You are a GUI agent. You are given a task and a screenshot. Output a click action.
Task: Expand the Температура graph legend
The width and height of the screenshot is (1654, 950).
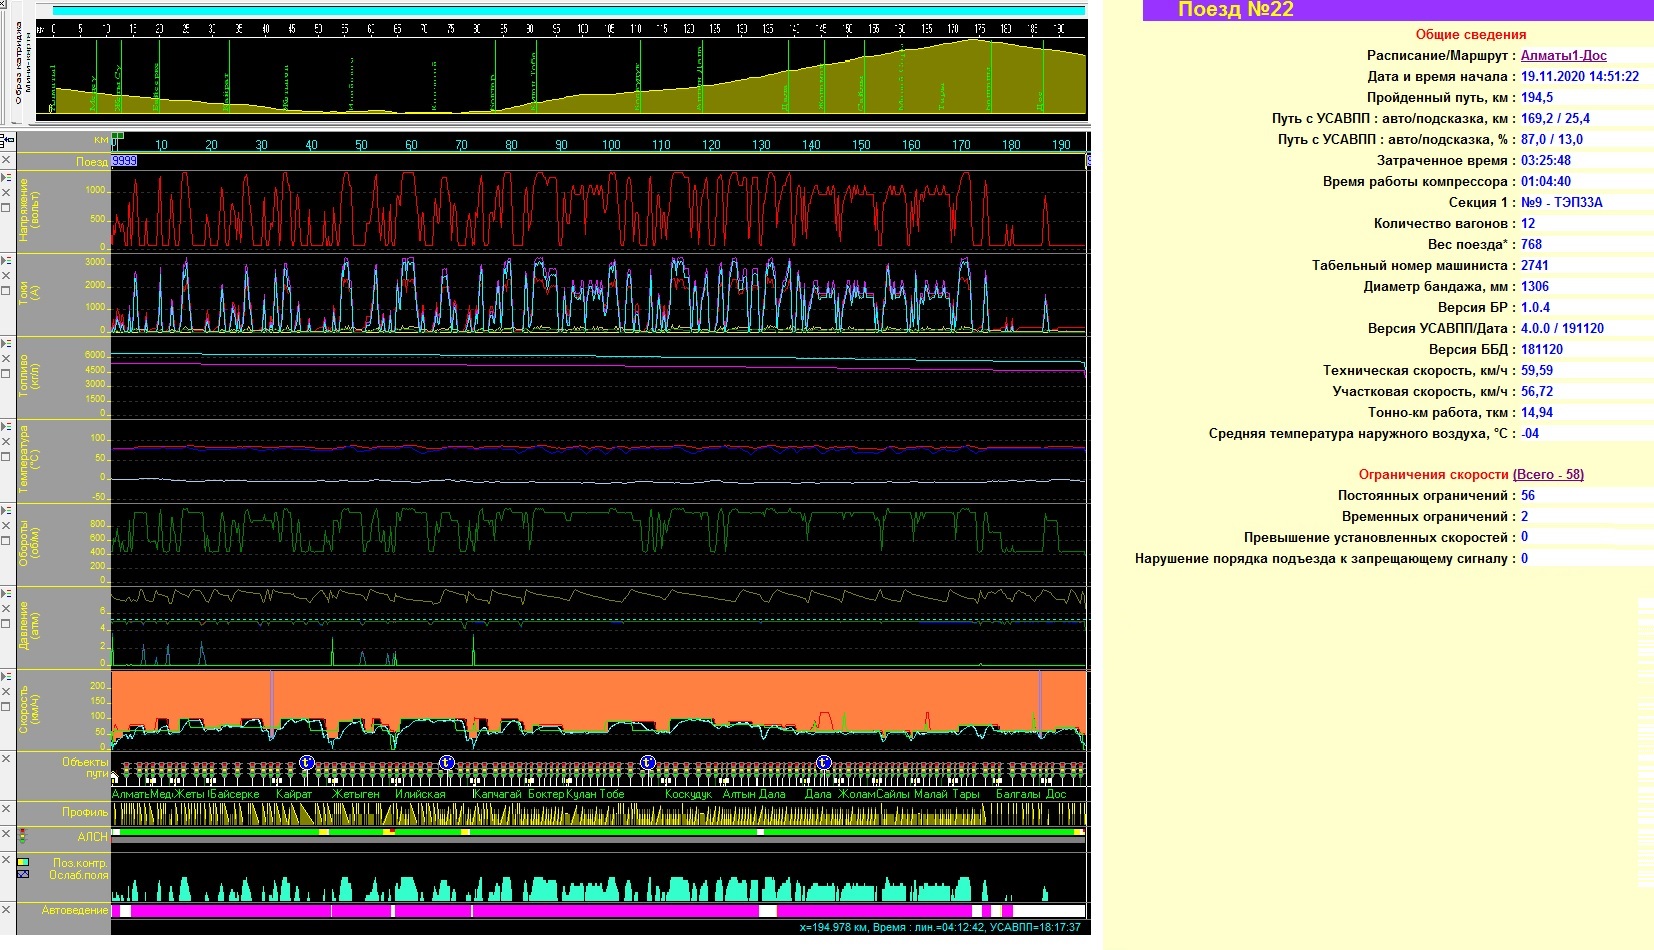(x=6, y=426)
